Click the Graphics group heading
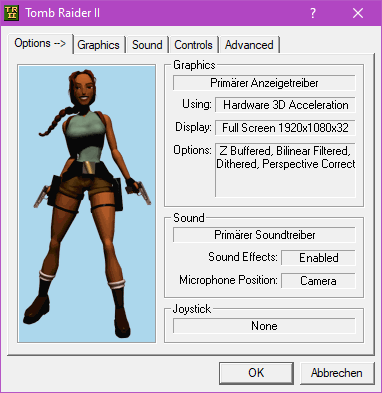Screen dimensions: 382x393 pos(194,65)
